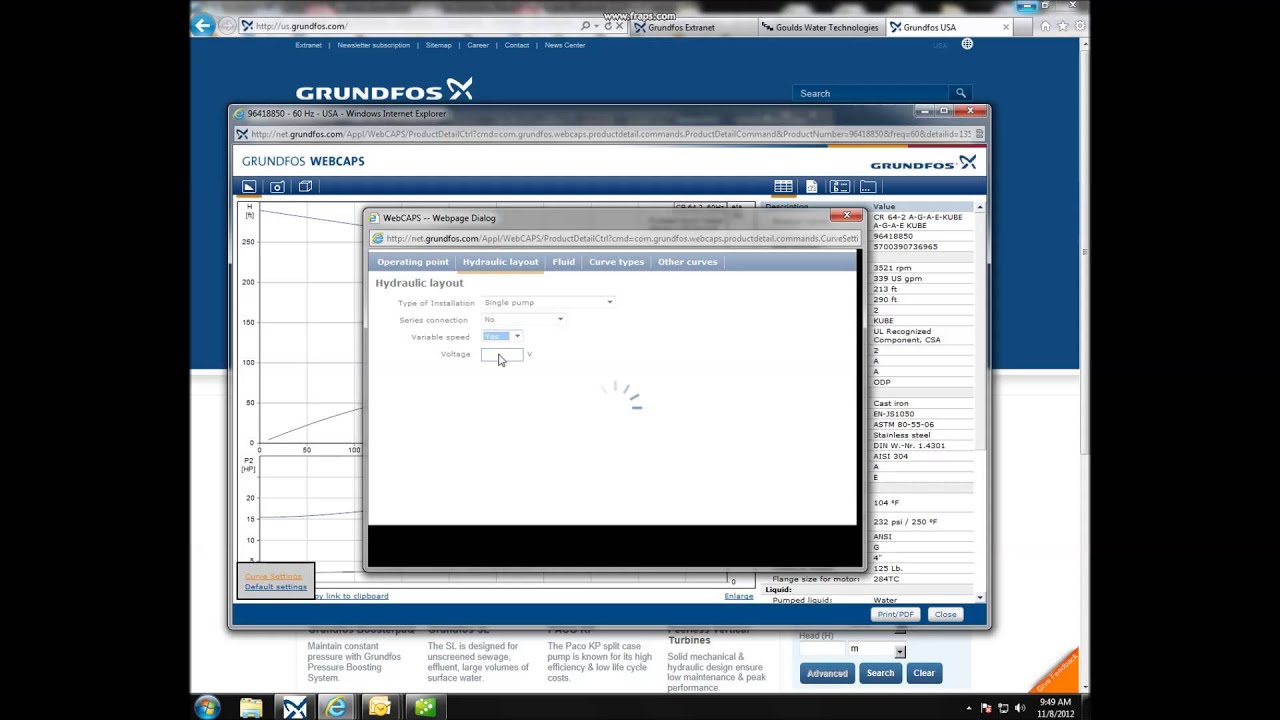The width and height of the screenshot is (1280, 720).
Task: Click the site search magnifier button
Action: (960, 93)
